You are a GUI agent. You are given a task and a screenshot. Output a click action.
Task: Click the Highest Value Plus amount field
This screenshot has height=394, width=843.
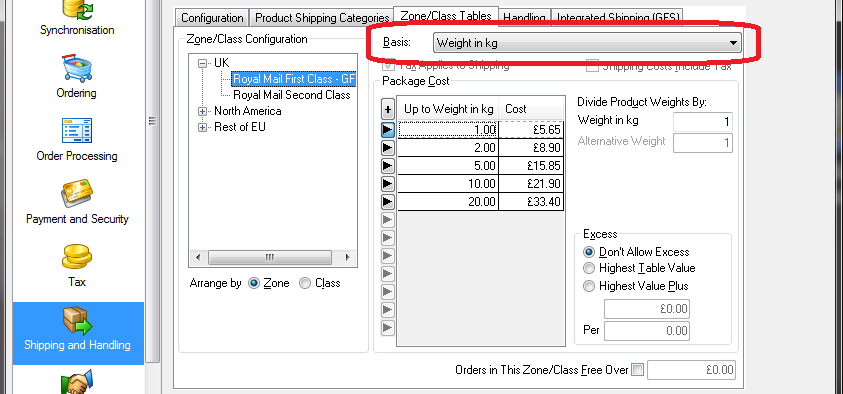[x=647, y=310]
